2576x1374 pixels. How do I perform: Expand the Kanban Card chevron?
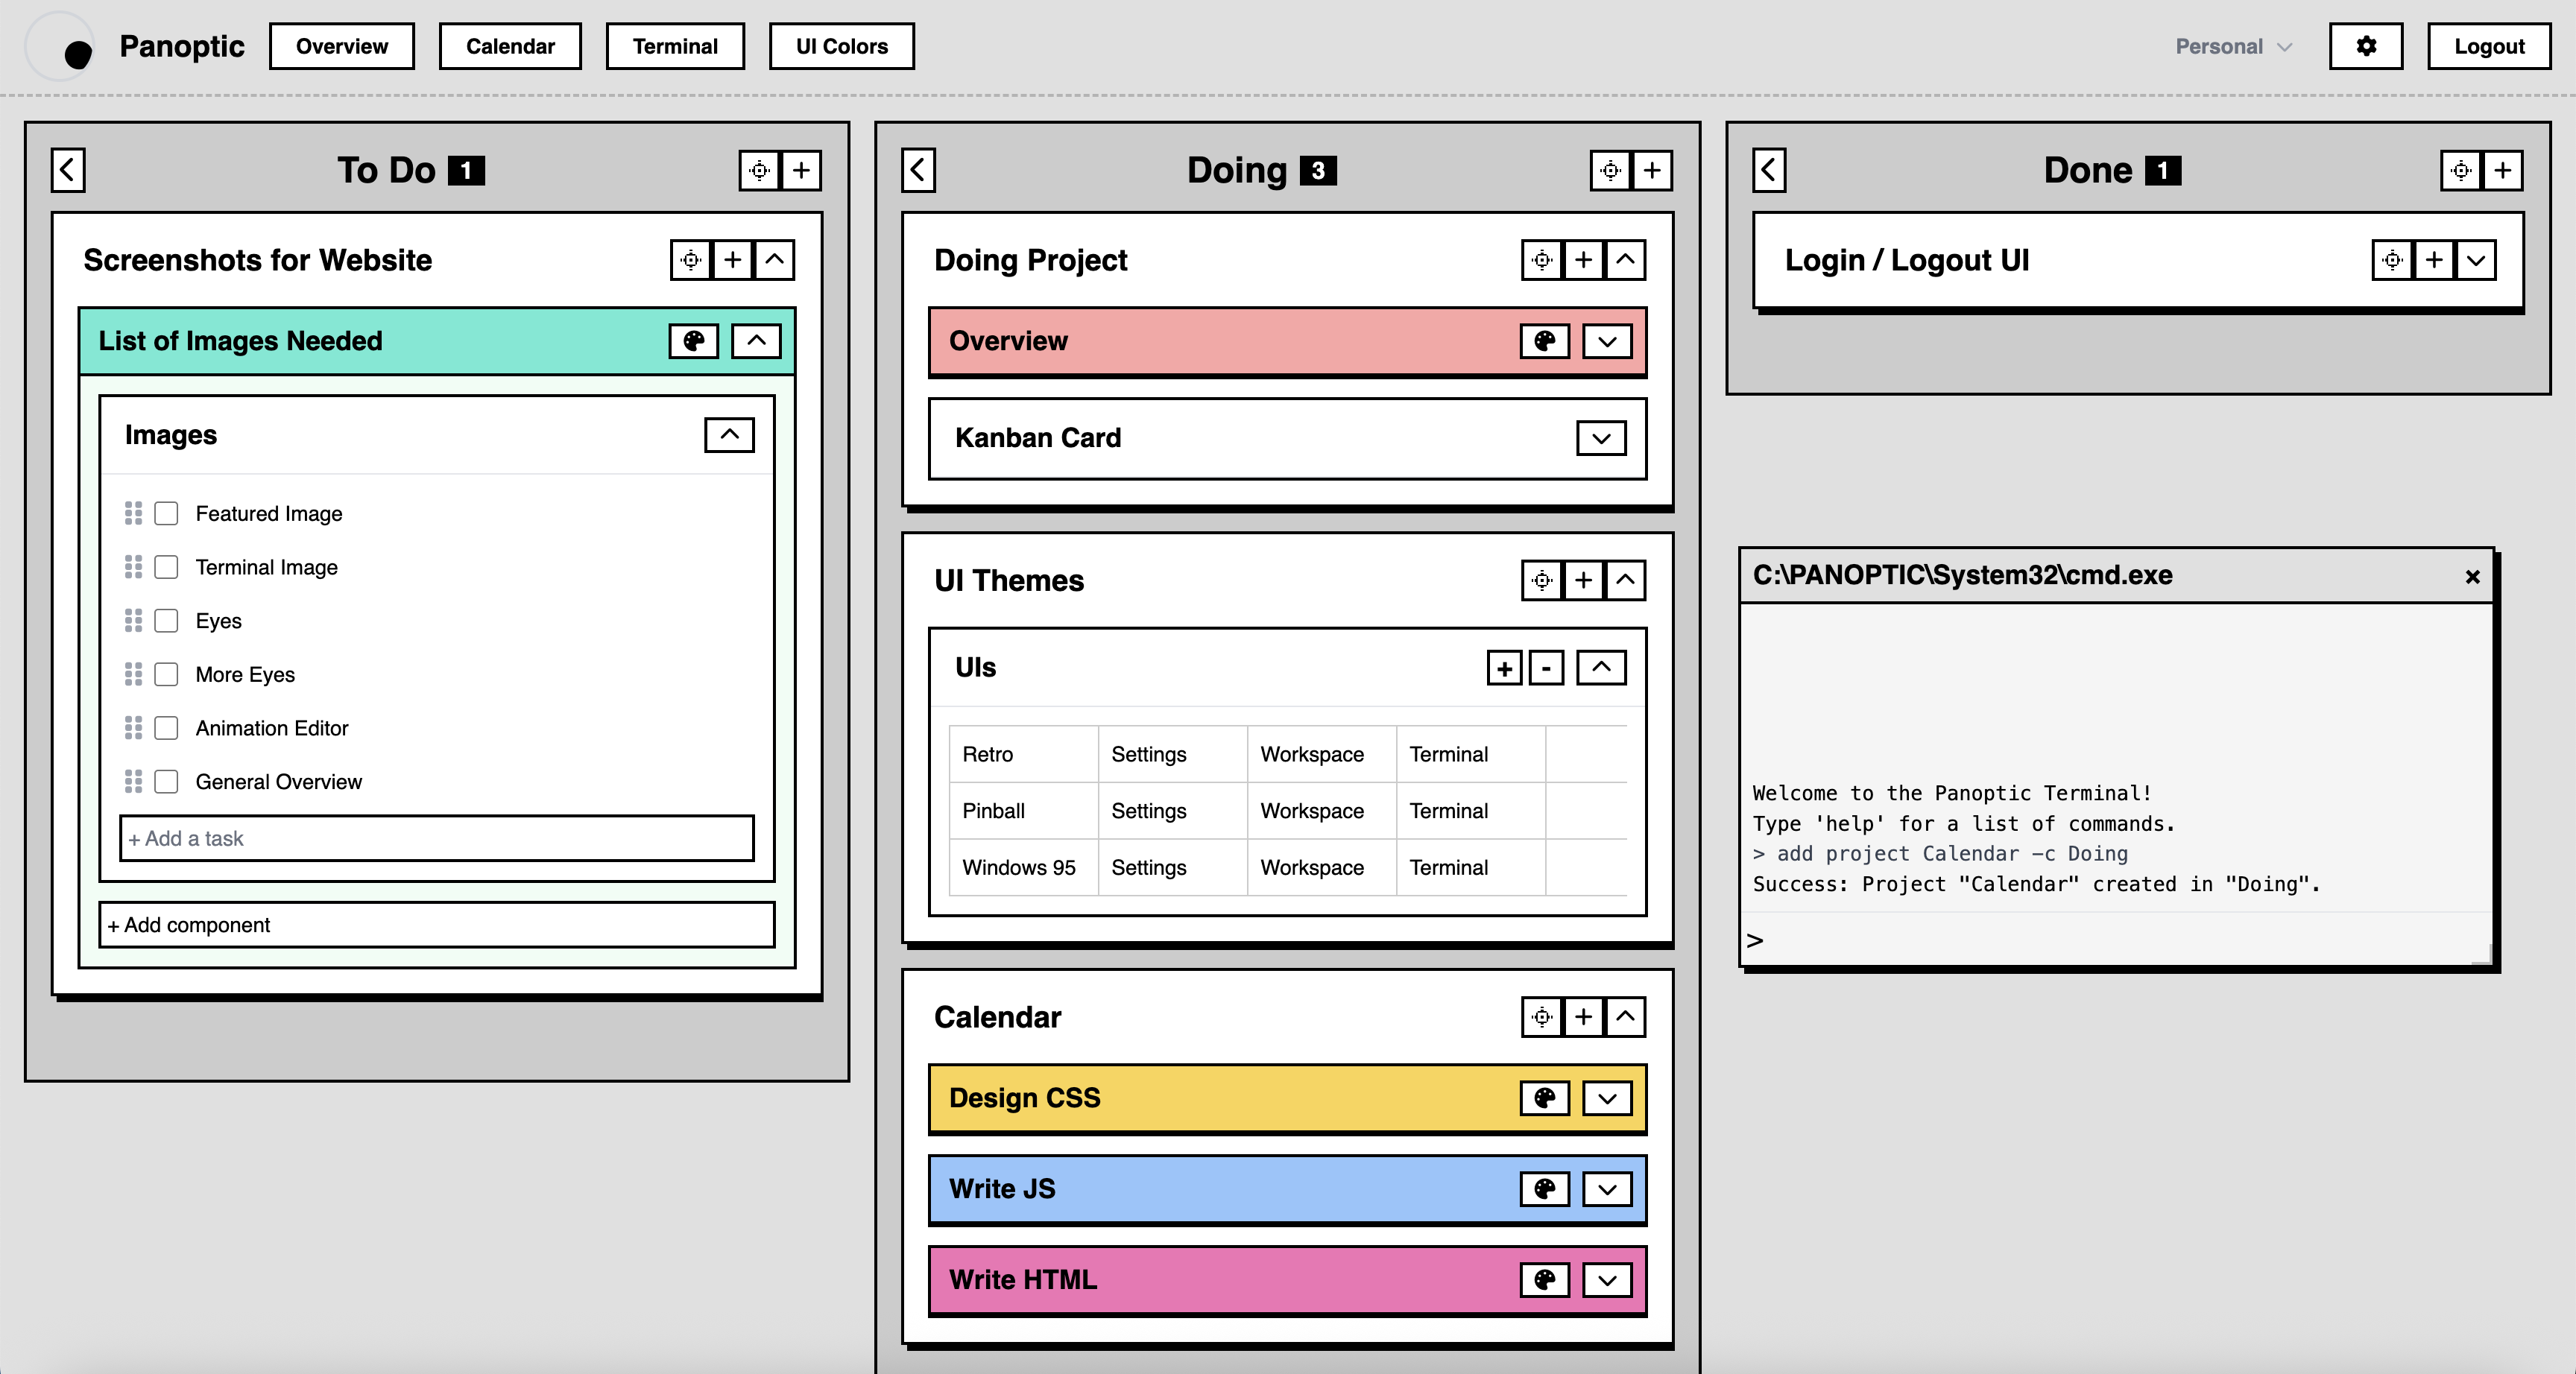click(1601, 438)
